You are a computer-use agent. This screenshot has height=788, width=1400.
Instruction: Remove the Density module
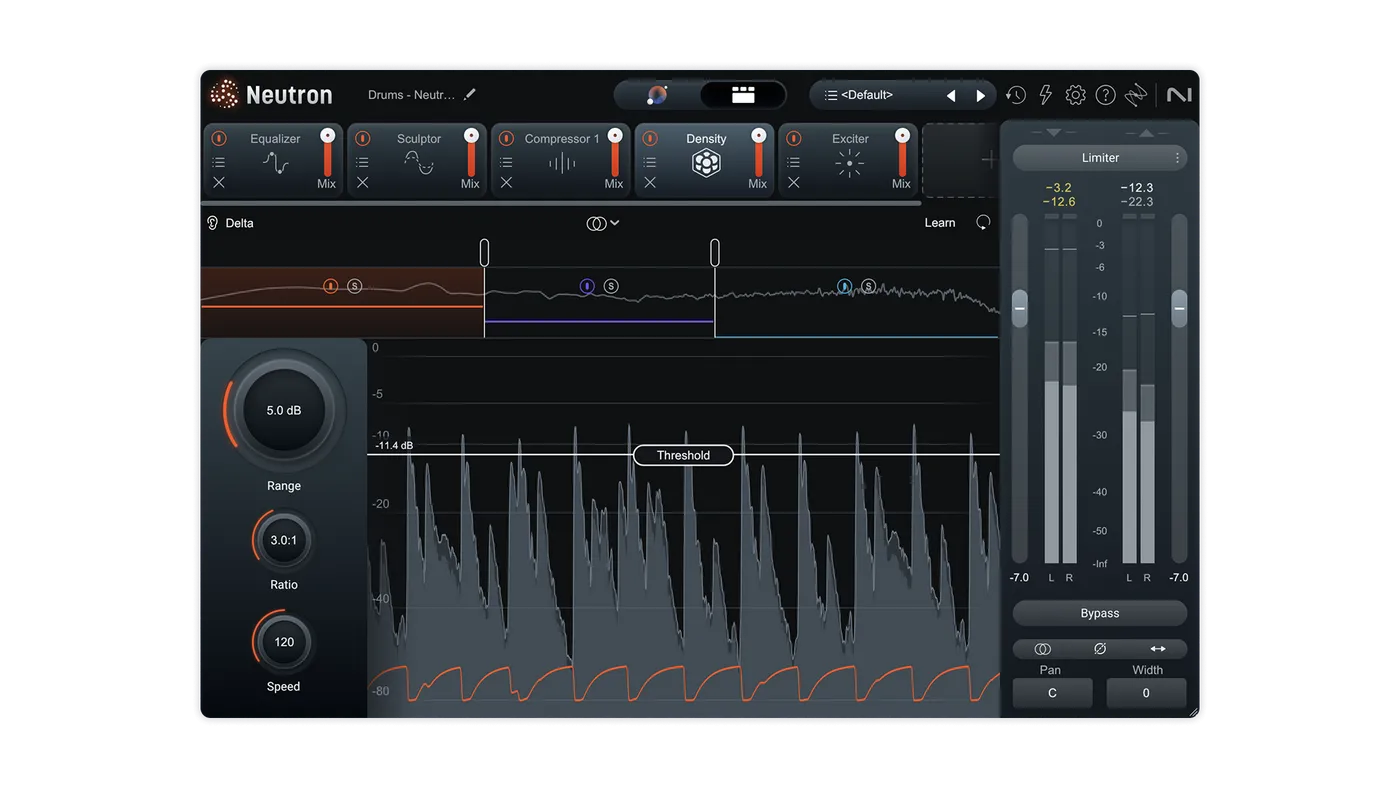tap(650, 183)
